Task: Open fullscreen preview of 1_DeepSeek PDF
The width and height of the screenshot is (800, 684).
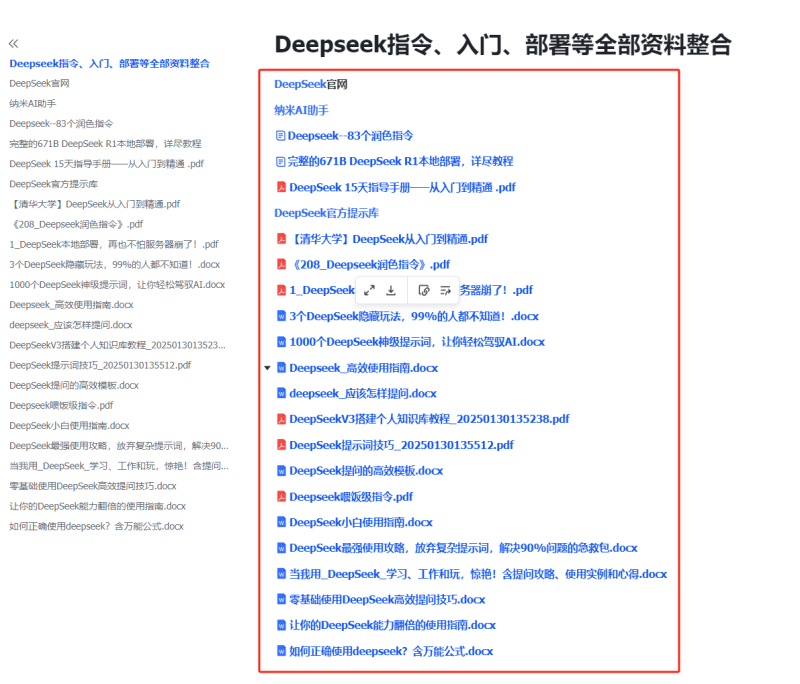Action: pyautogui.click(x=370, y=290)
